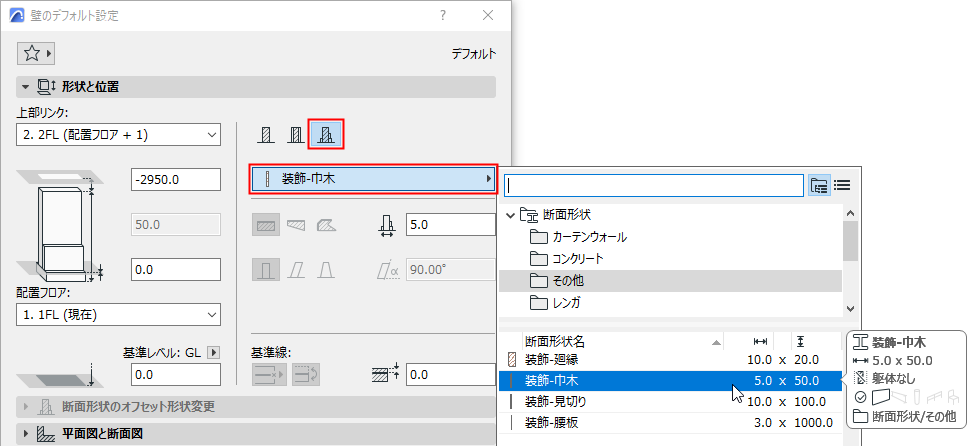Click the reference line offset 0.0 field
Image resolution: width=967 pixels, height=446 pixels.
tap(450, 374)
